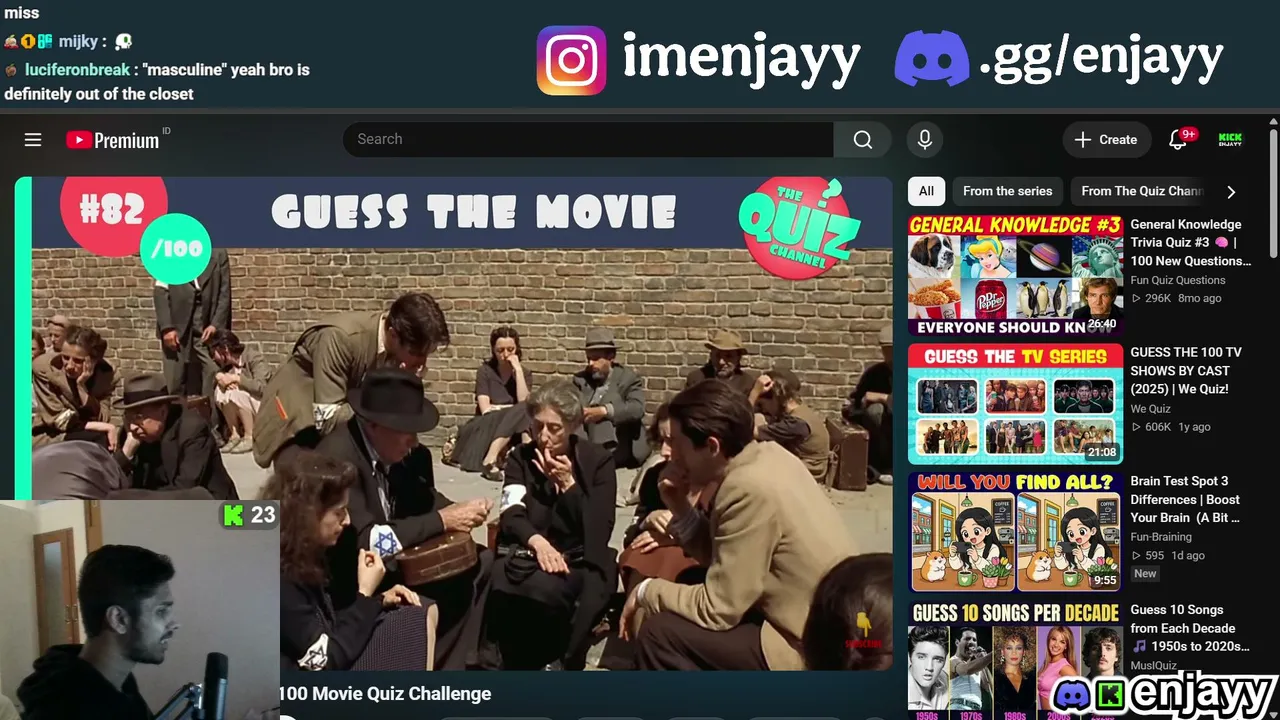Image resolution: width=1280 pixels, height=720 pixels.
Task: Open Guess The 100 TV Shows title
Action: (1186, 371)
